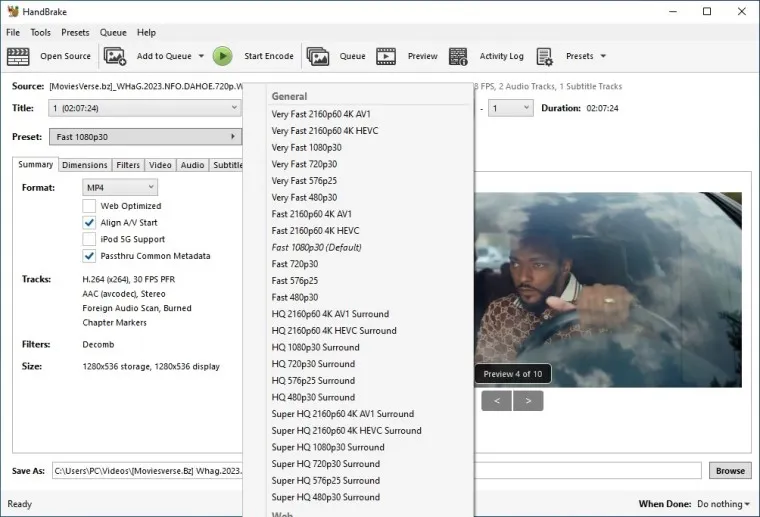This screenshot has width=760, height=517.
Task: Choose Super HQ 720p30 Surround preset
Action: tap(326, 464)
